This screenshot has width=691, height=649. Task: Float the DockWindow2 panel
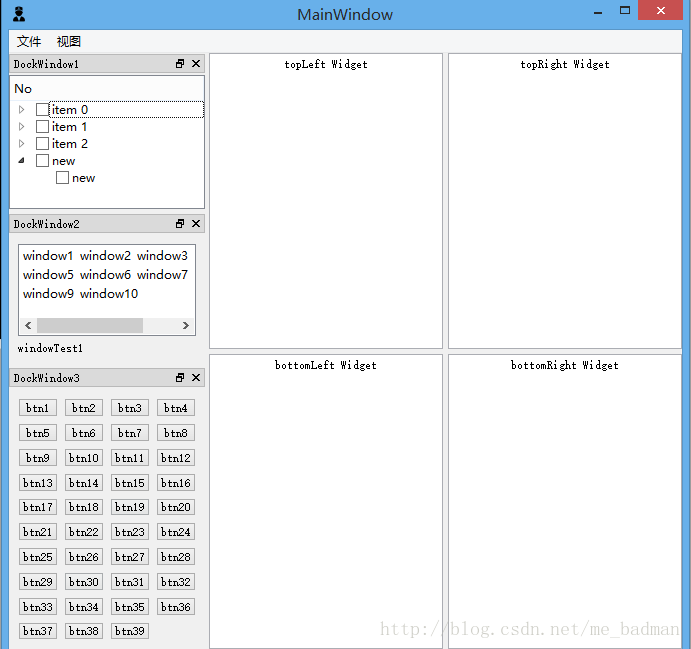click(180, 224)
